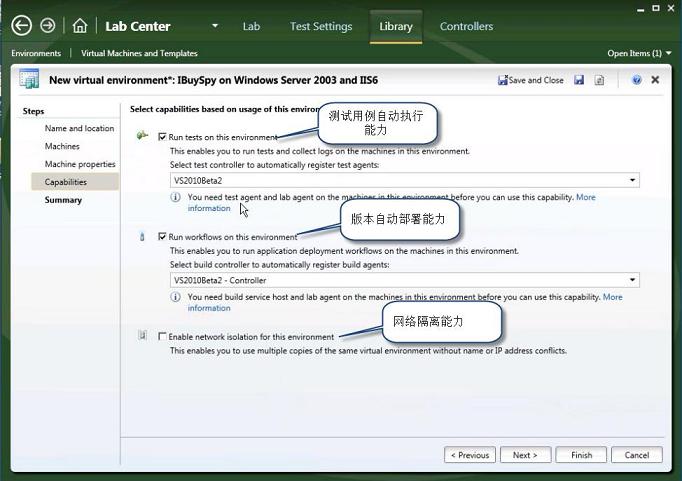This screenshot has width=682, height=481.
Task: Open the VS2010Beta2 test controller dropdown
Action: pyautogui.click(x=405, y=180)
